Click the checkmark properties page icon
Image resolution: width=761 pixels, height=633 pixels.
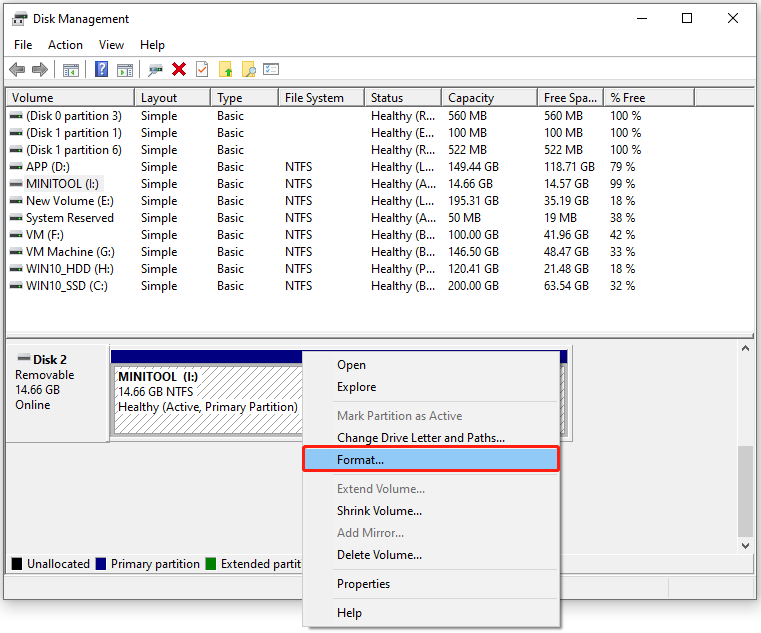[x=202, y=69]
